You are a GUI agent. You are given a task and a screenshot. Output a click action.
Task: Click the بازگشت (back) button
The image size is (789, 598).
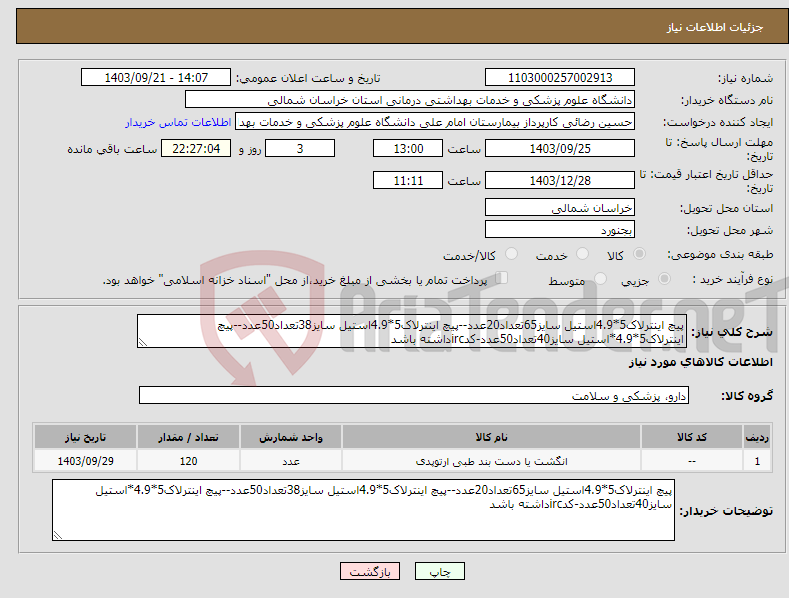click(x=370, y=571)
